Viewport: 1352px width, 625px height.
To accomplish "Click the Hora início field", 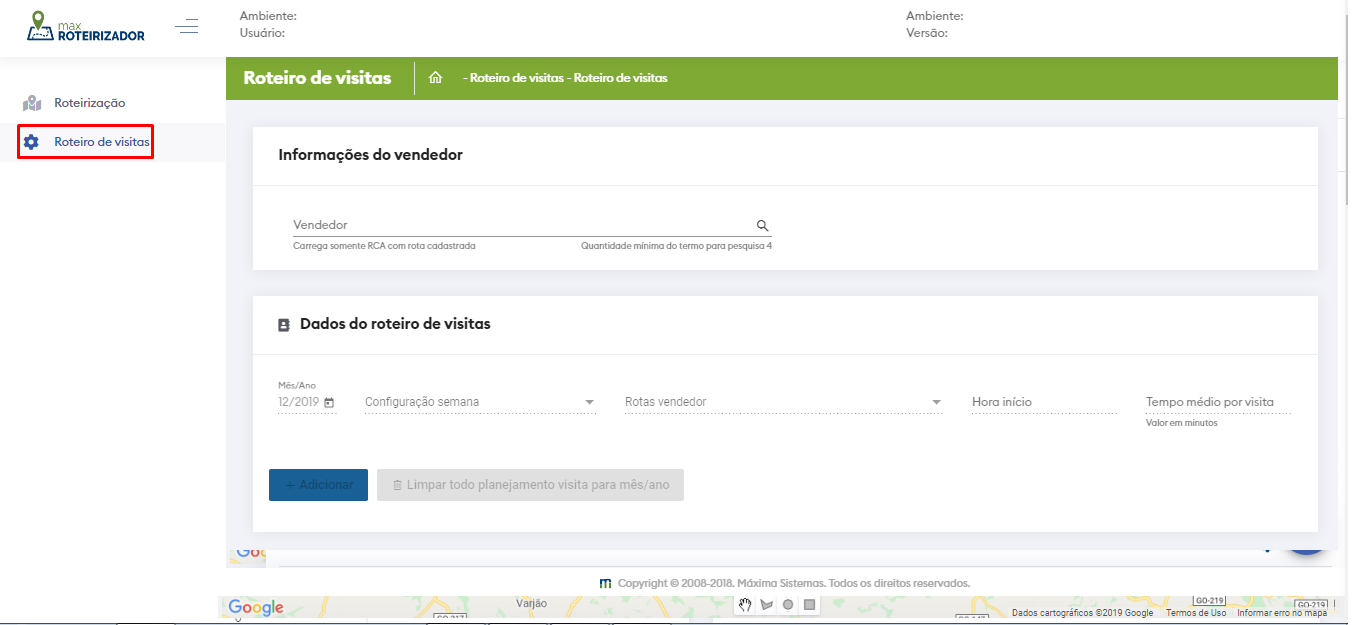I will 1043,402.
